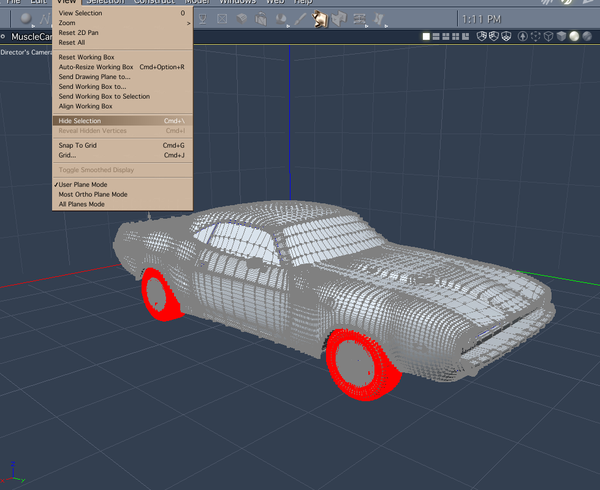Open the Selection menu in menu bar

point(105,2)
